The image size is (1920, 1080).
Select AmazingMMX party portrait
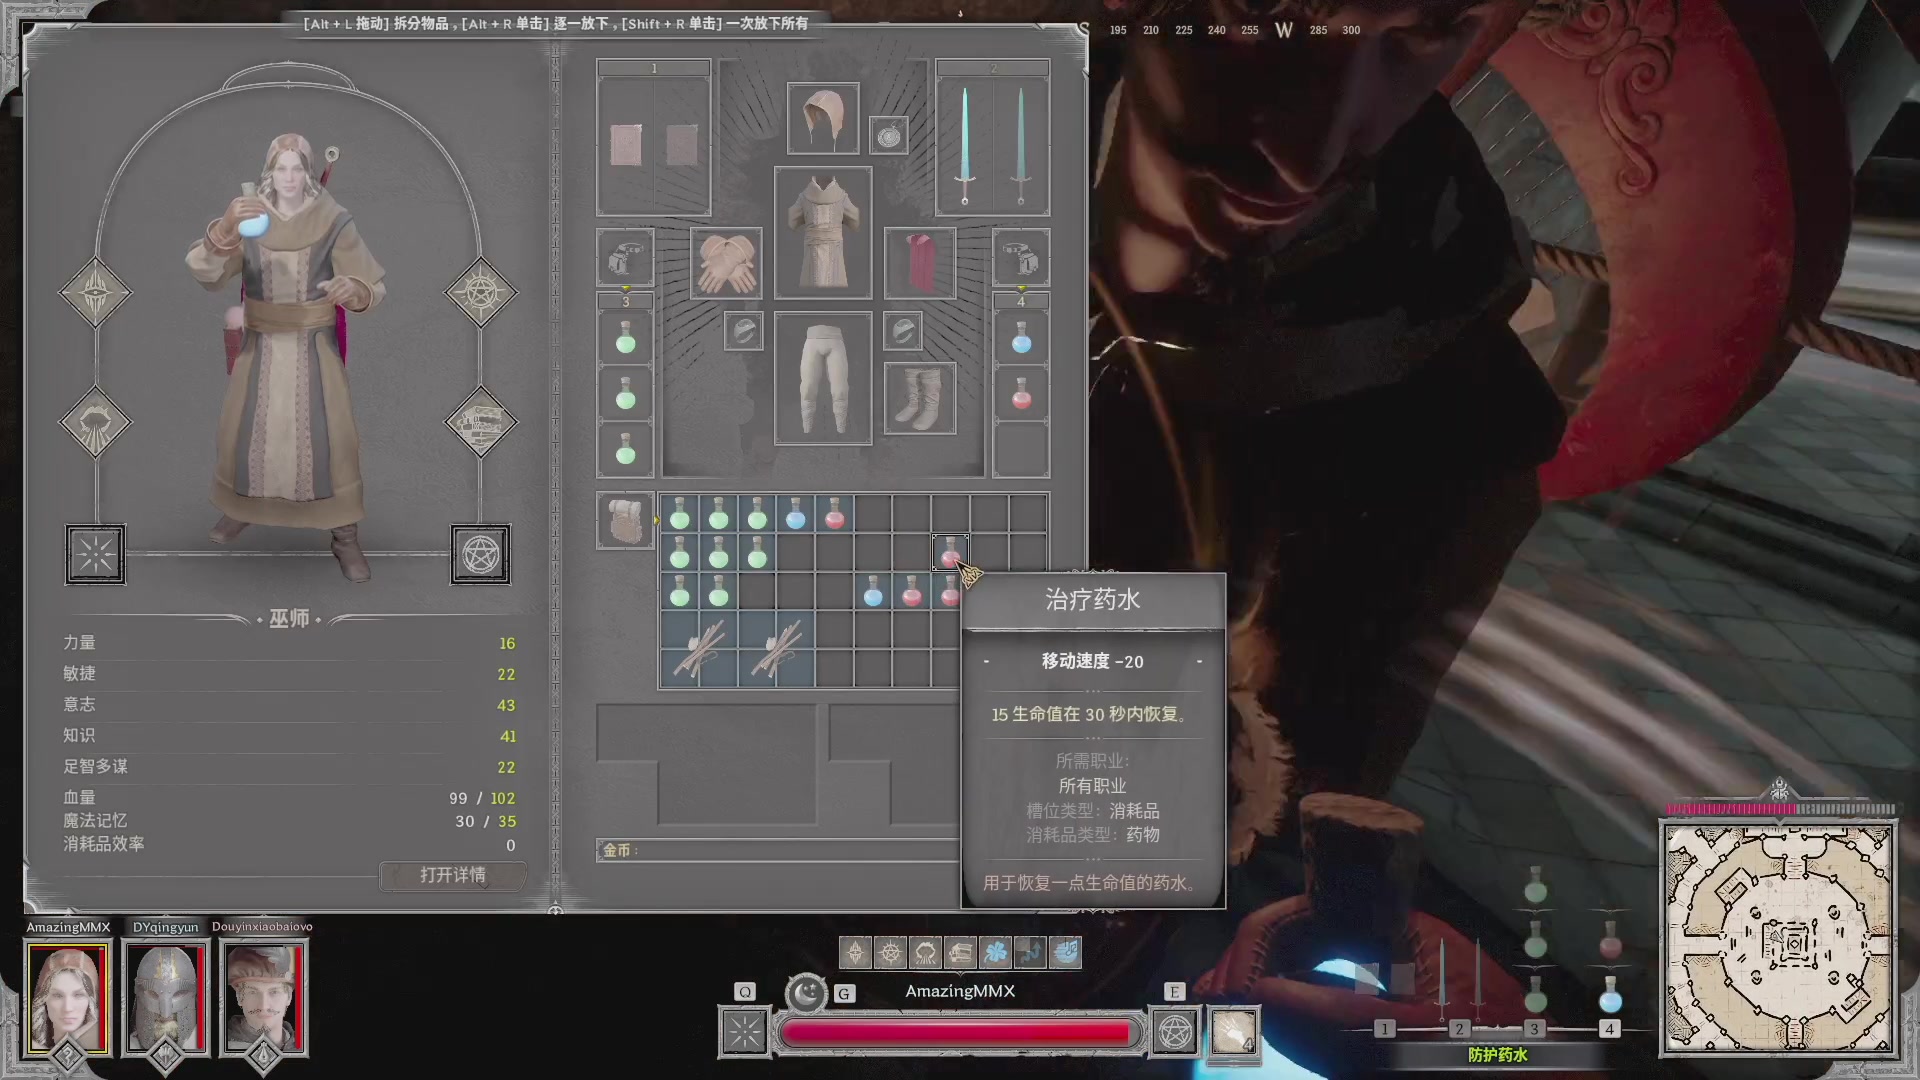click(67, 997)
